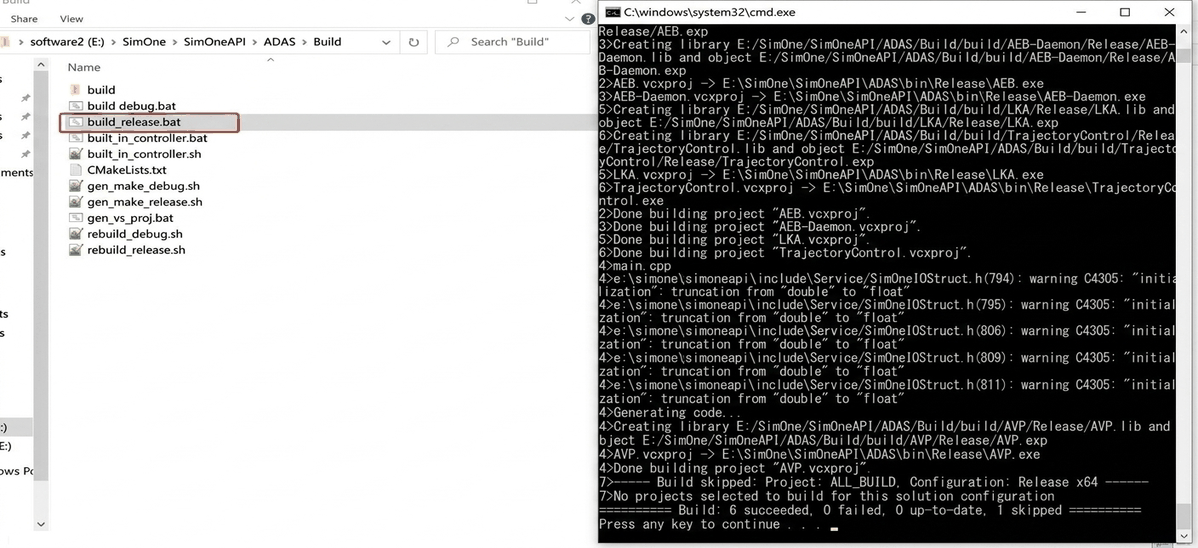Go to software2 (E:) in the address bar
Viewport: 1198px width, 548px height.
[x=66, y=42]
